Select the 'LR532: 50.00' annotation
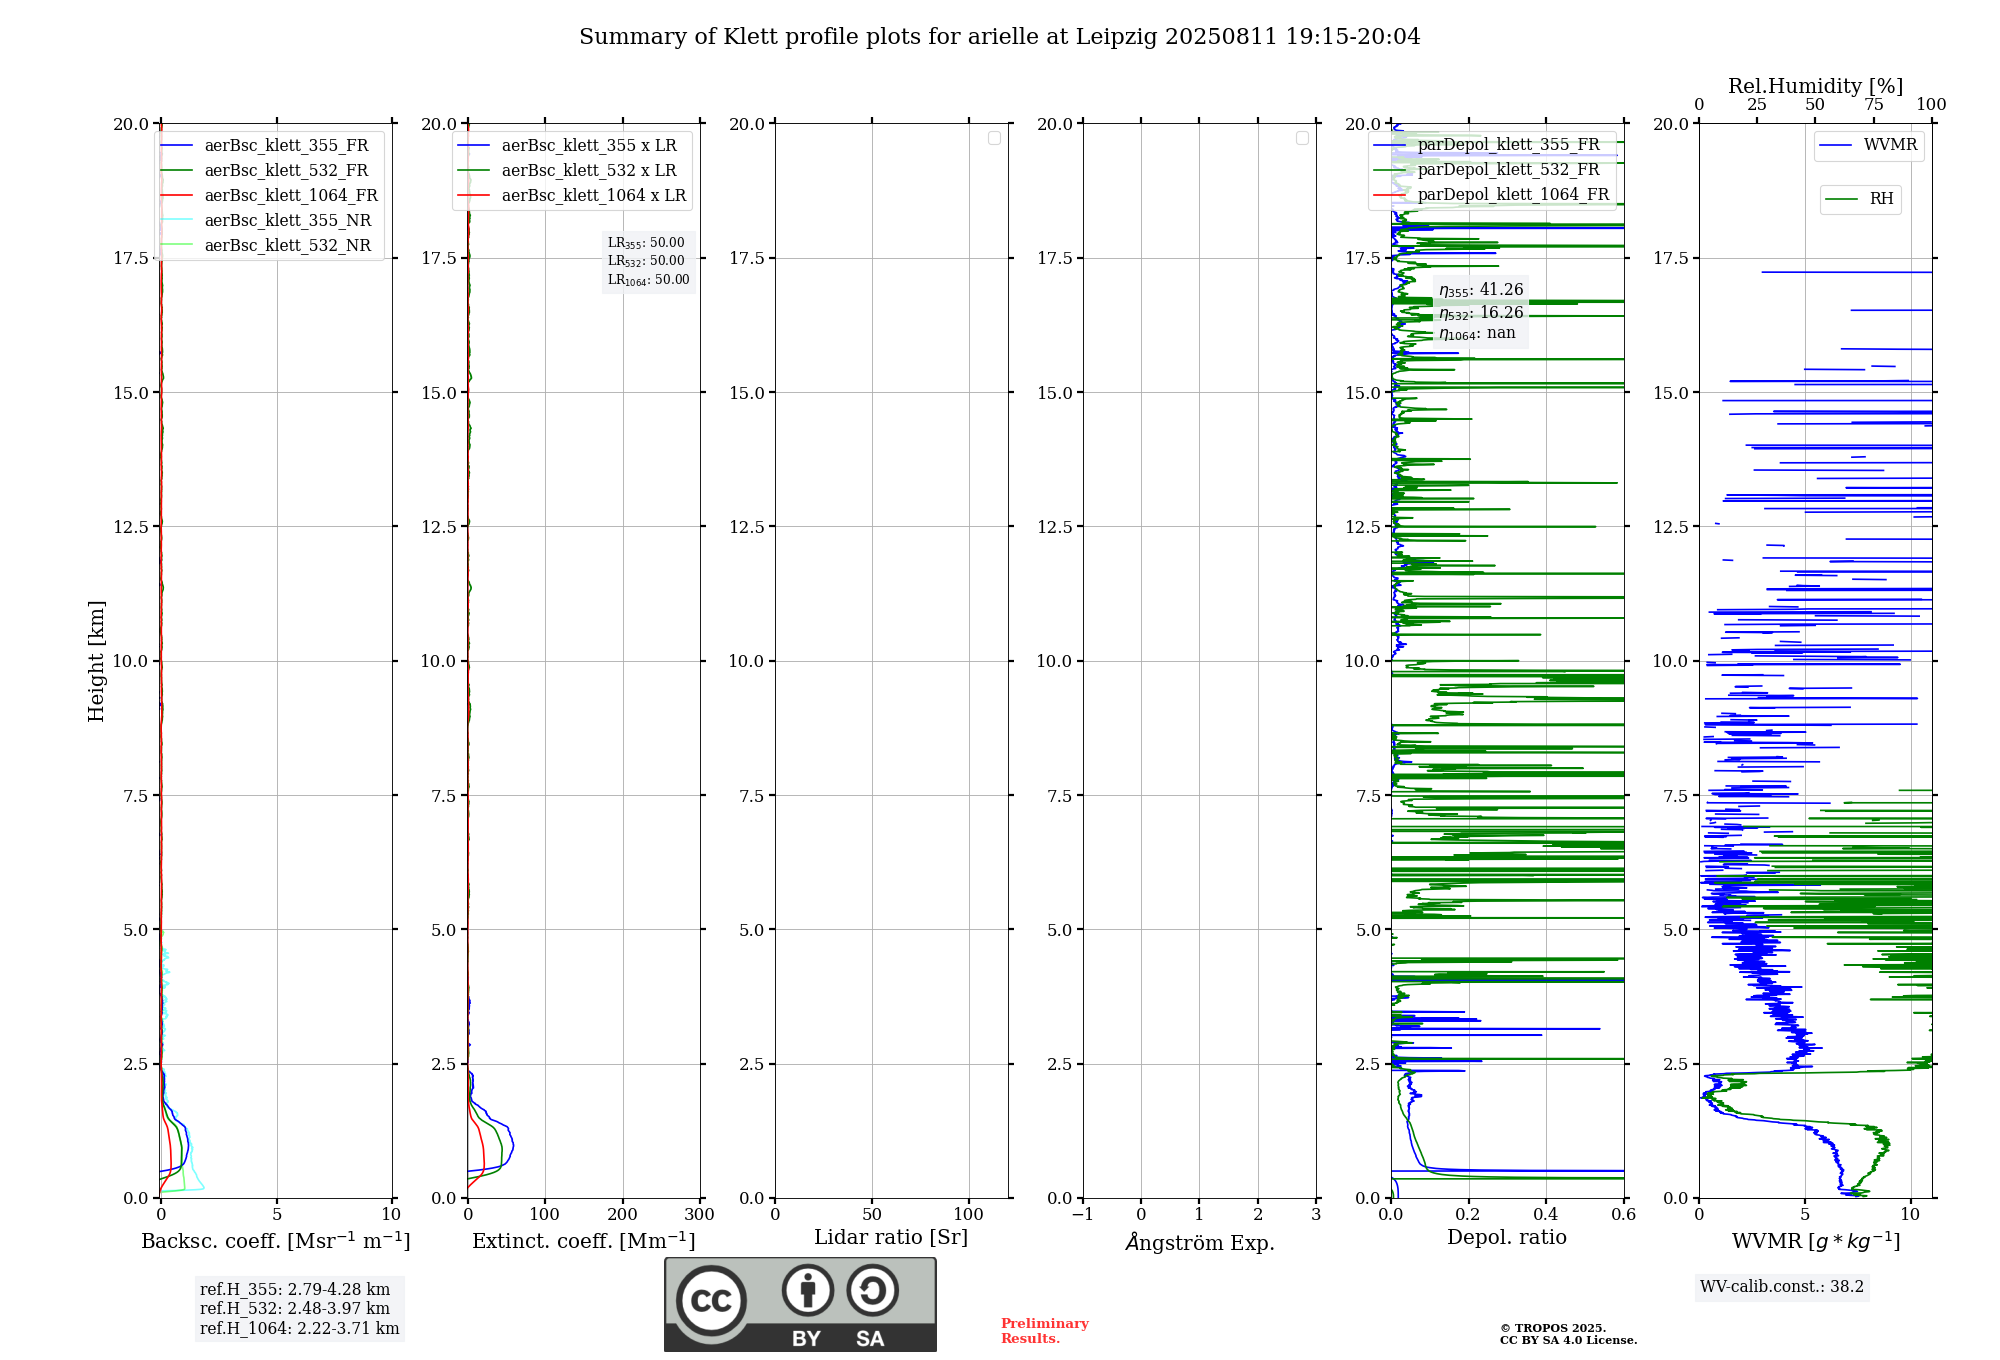 tap(646, 261)
